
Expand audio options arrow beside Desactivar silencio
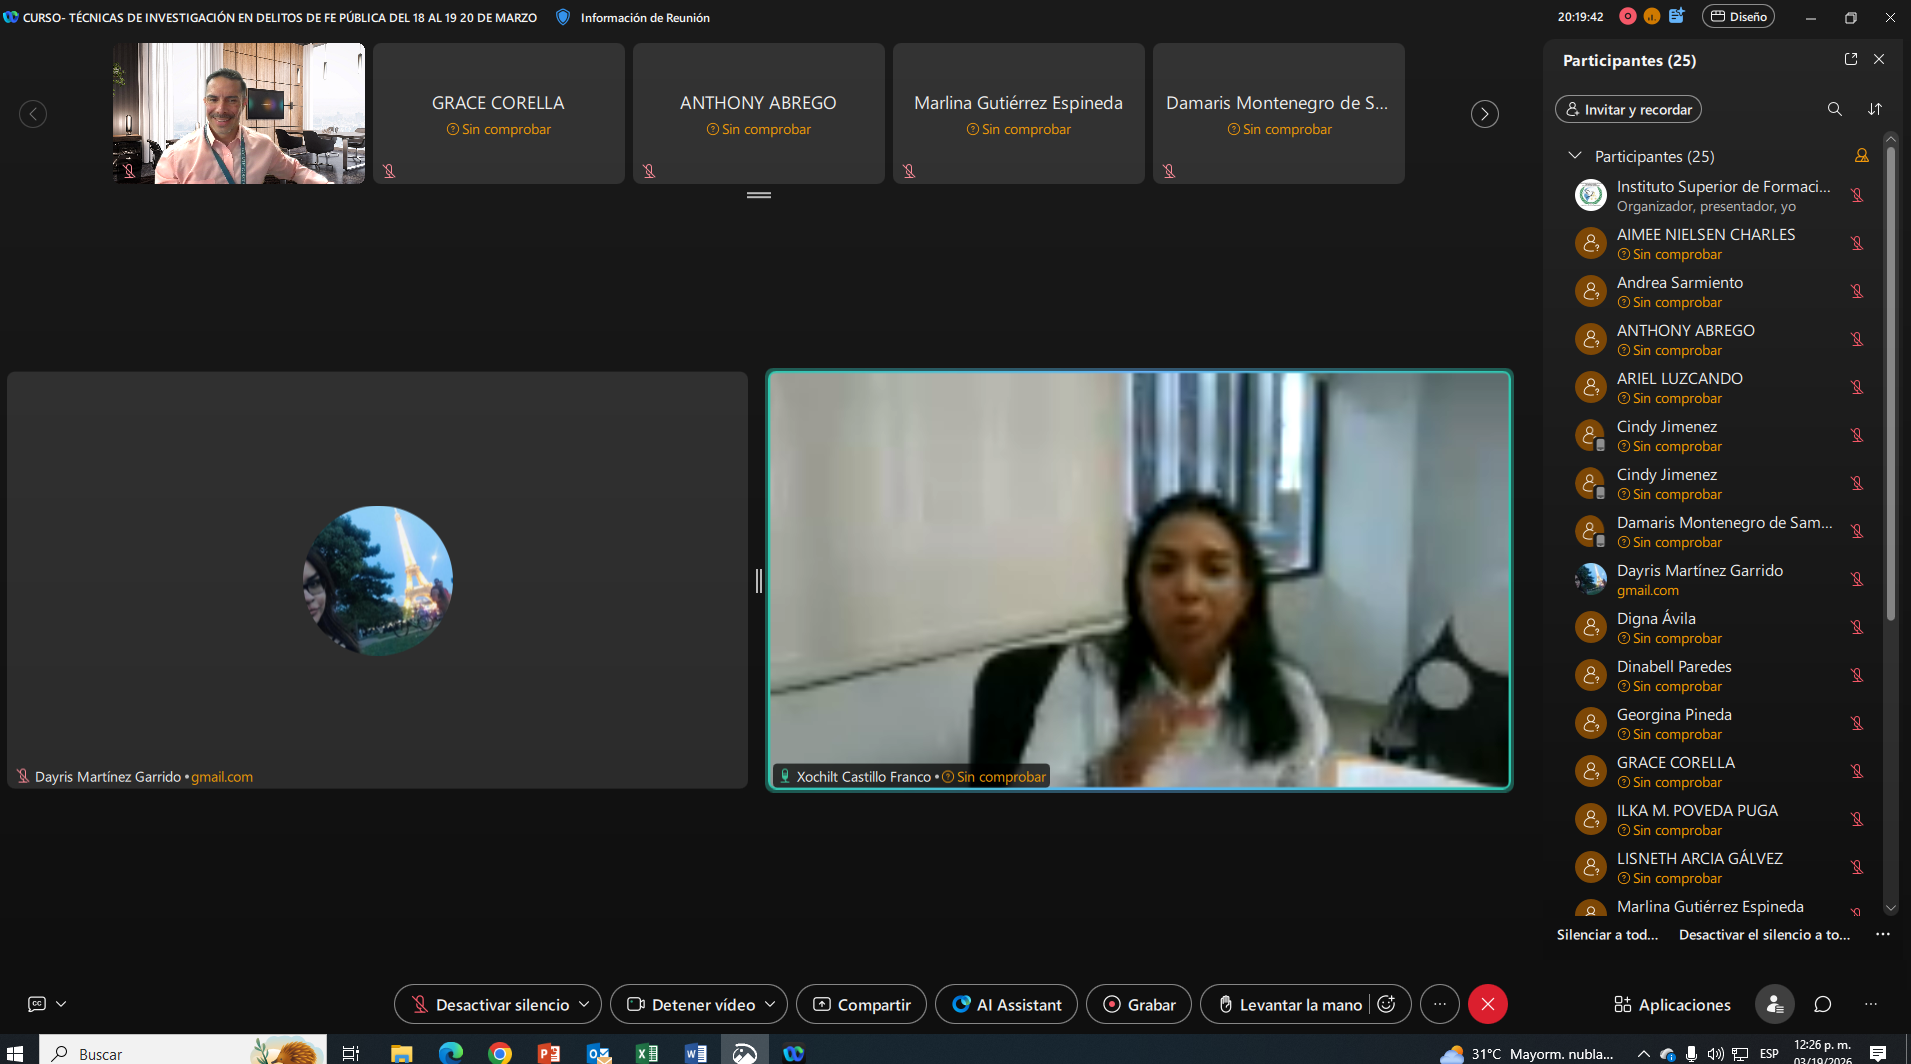point(585,1004)
